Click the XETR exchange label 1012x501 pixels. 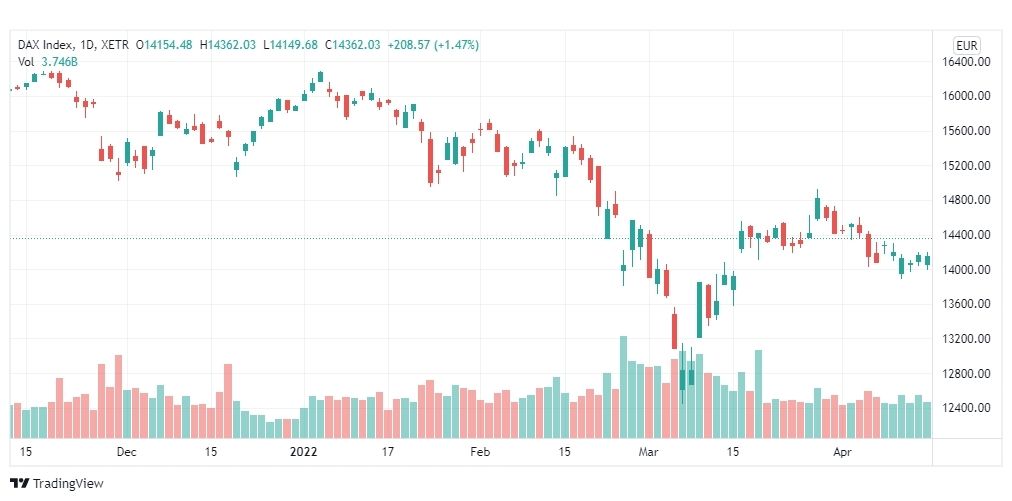(x=114, y=45)
